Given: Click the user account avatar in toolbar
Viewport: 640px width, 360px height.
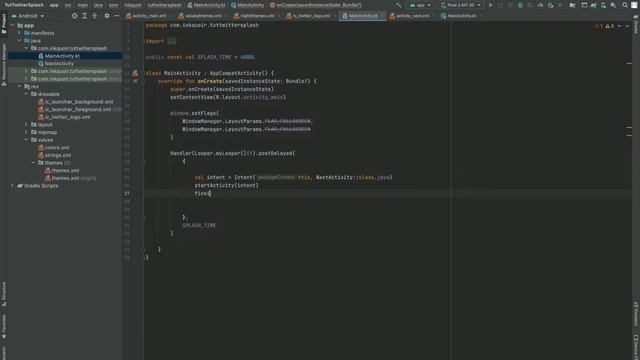Looking at the screenshot, I should tap(634, 5).
